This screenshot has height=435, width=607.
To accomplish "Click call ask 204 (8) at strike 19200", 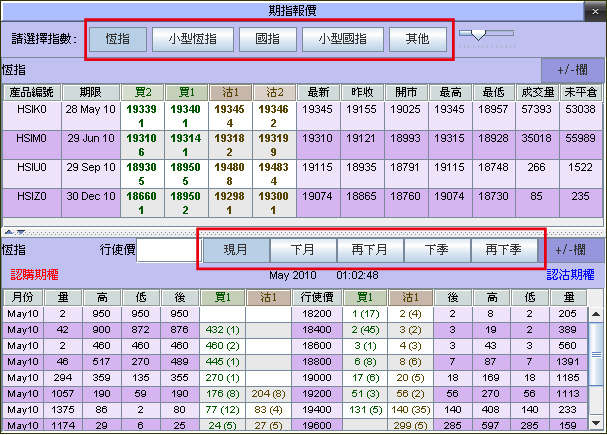I will (269, 394).
